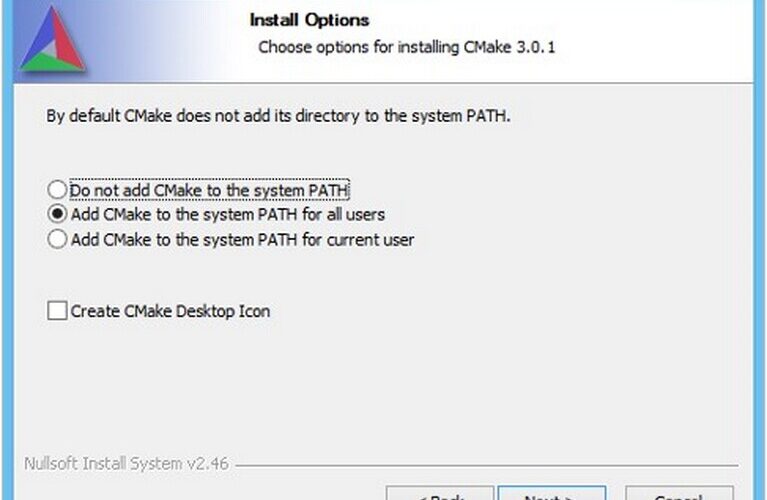The image size is (767, 500).
Task: Click the CMake triangle logo
Action: [53, 39]
